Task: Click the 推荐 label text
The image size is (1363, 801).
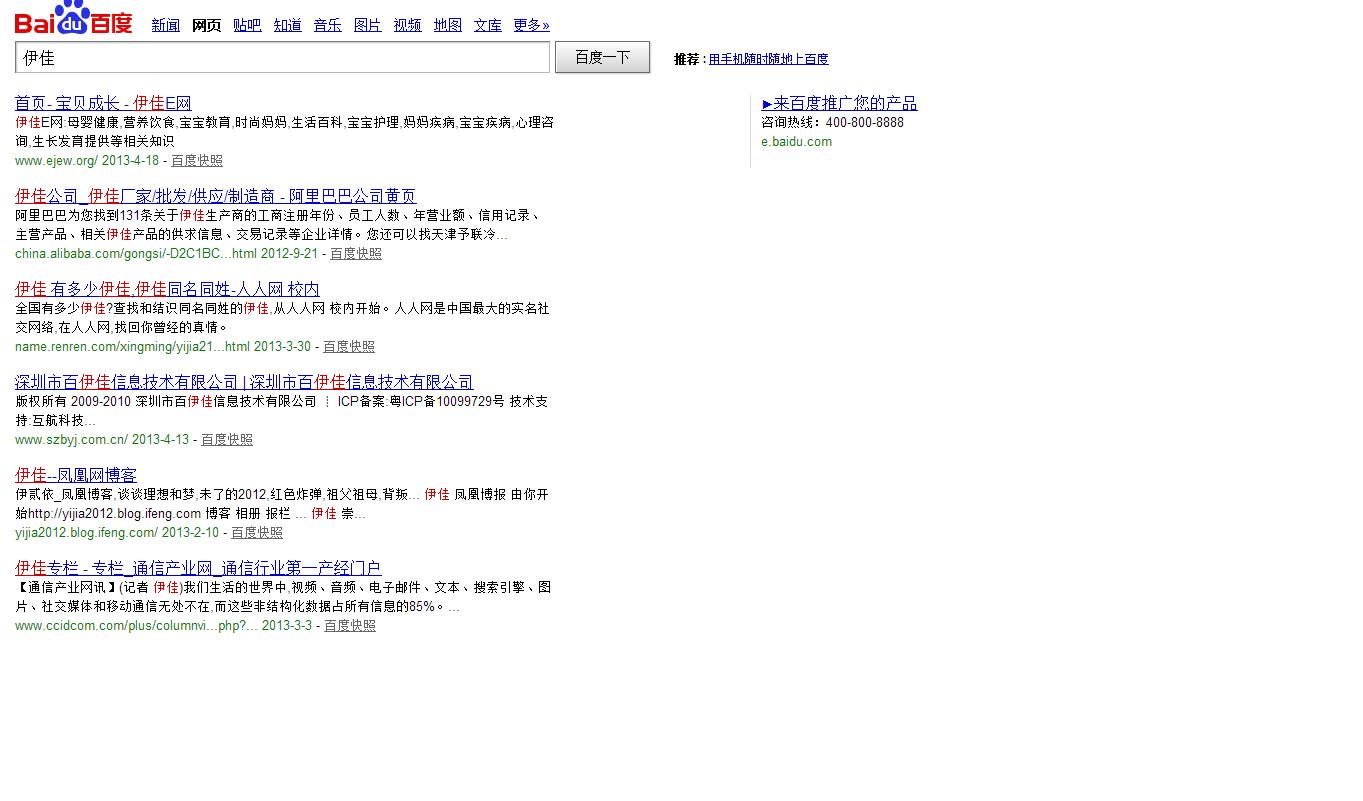Action: [689, 59]
